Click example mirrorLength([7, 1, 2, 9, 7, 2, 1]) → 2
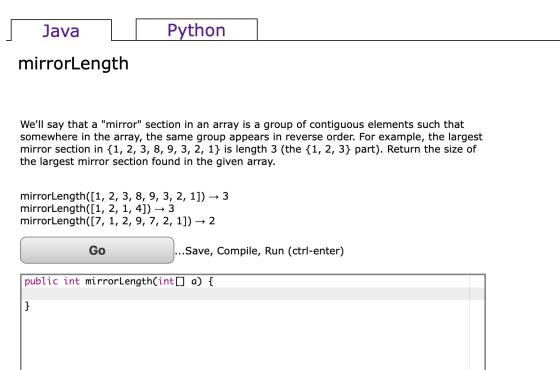The width and height of the screenshot is (560, 370). [x=118, y=221]
